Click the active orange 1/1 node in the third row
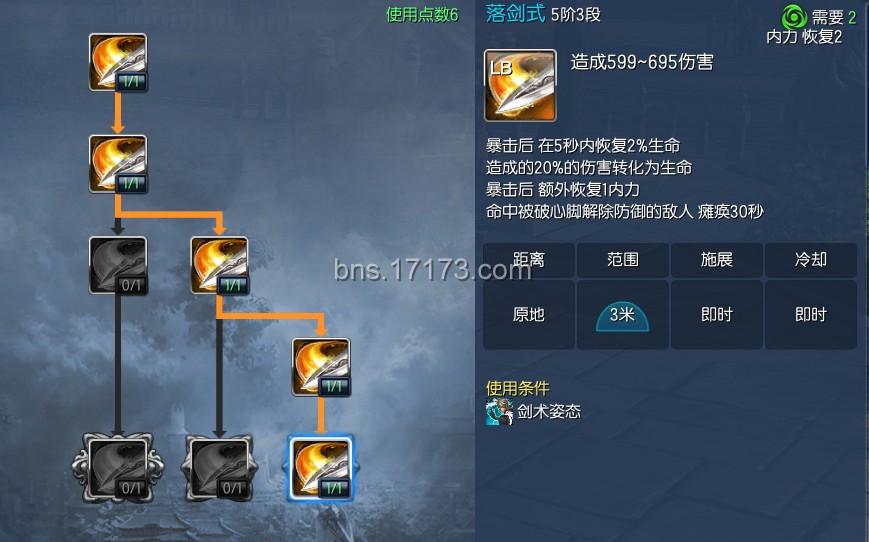 click(x=219, y=265)
